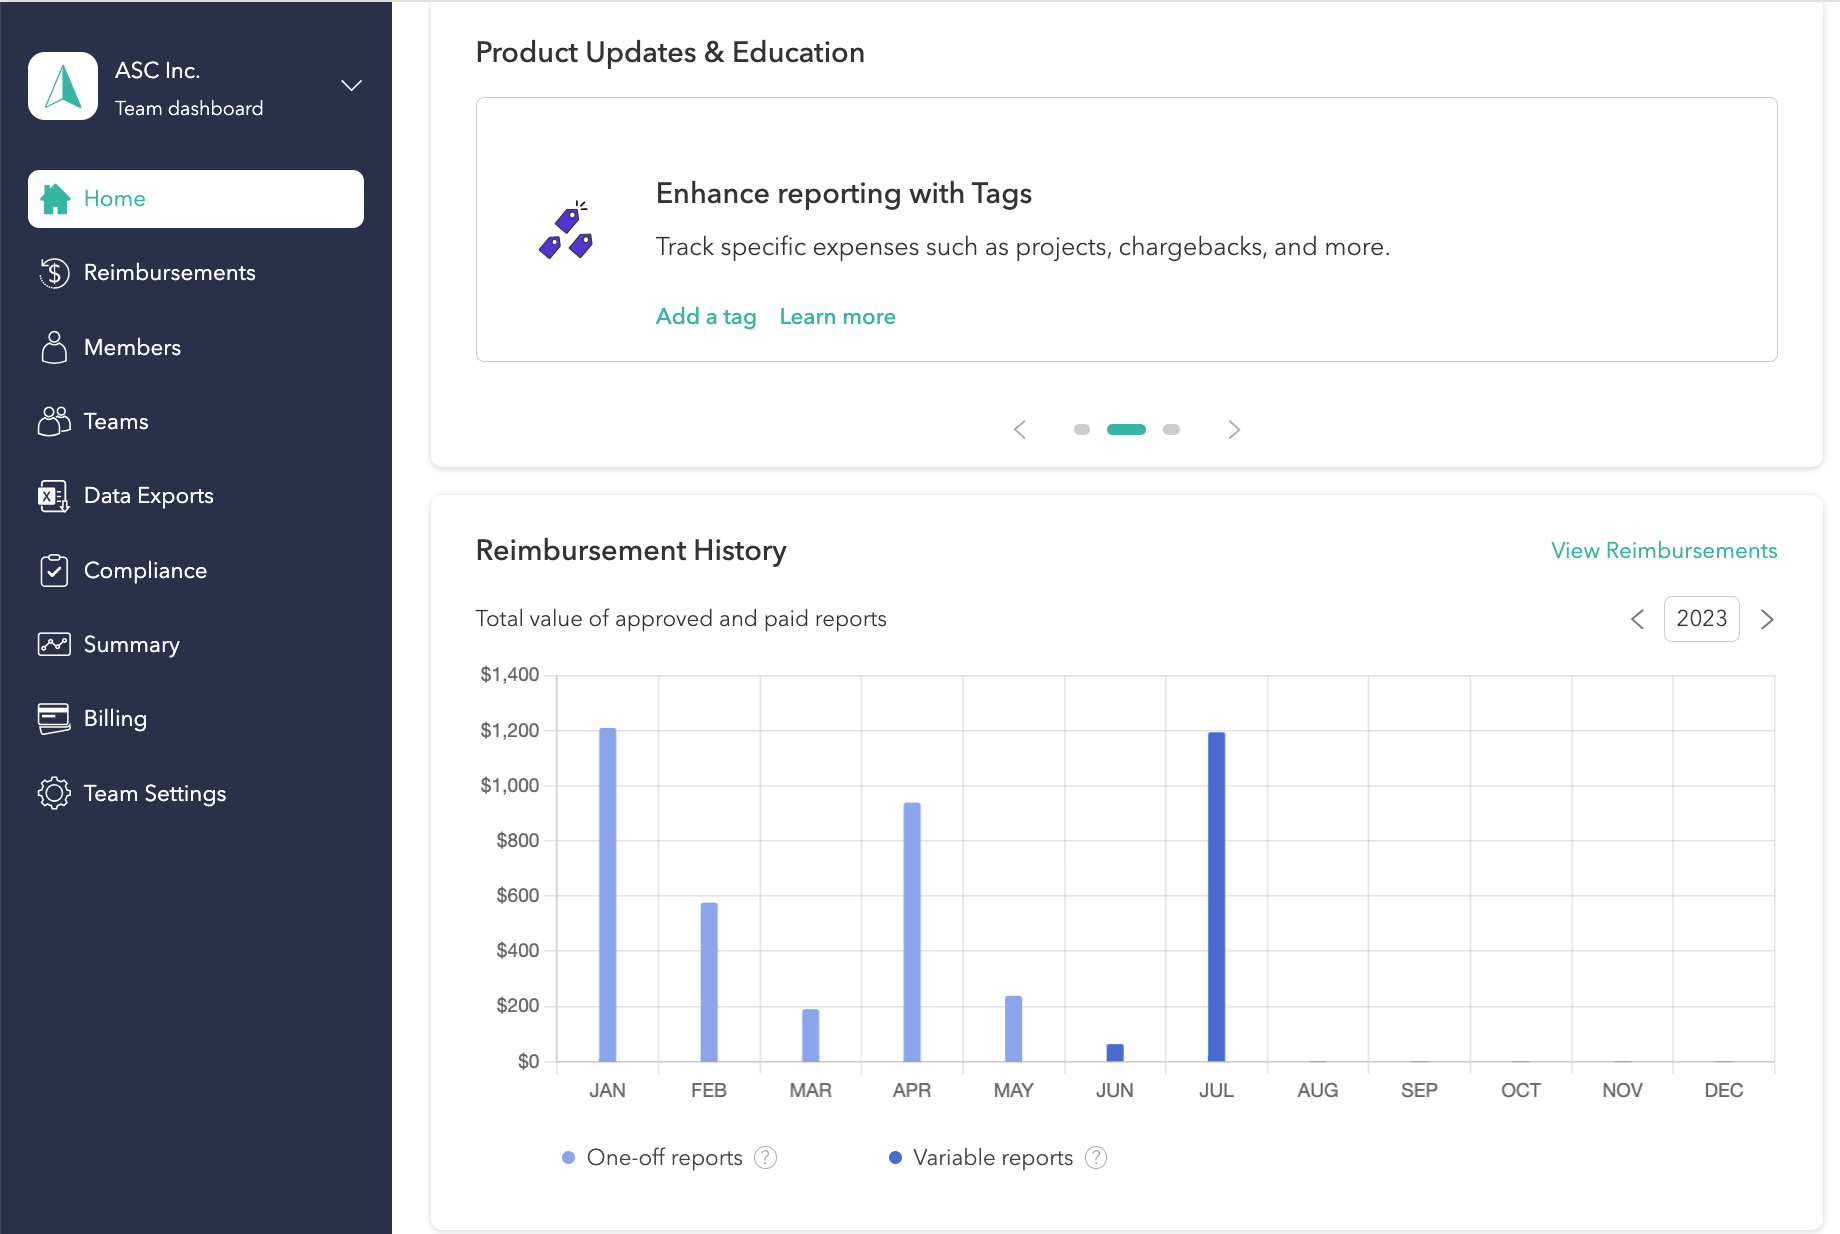The width and height of the screenshot is (1840, 1234).
Task: Click the ASC Inc. logo icon
Action: (x=63, y=86)
